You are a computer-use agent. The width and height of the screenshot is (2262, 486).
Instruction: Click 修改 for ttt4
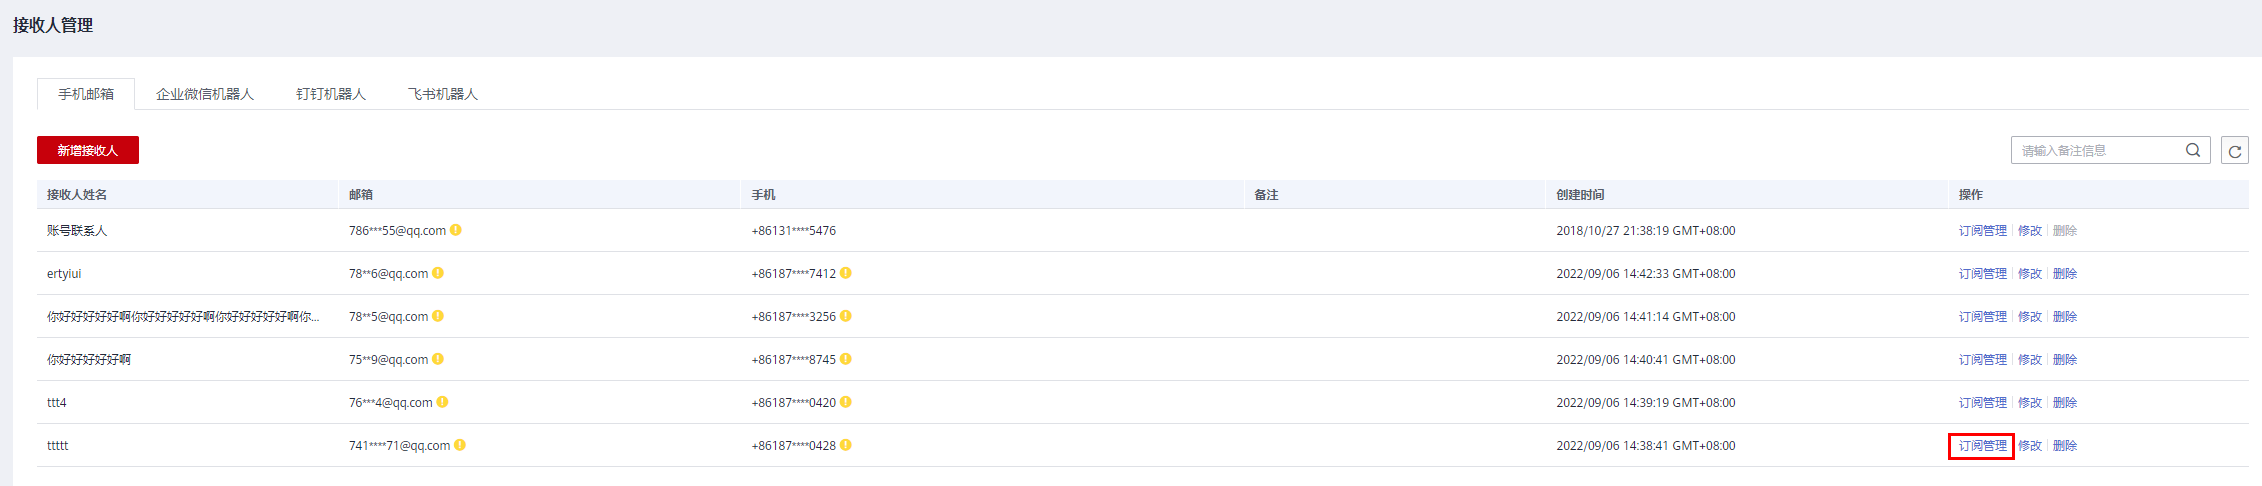click(2030, 403)
